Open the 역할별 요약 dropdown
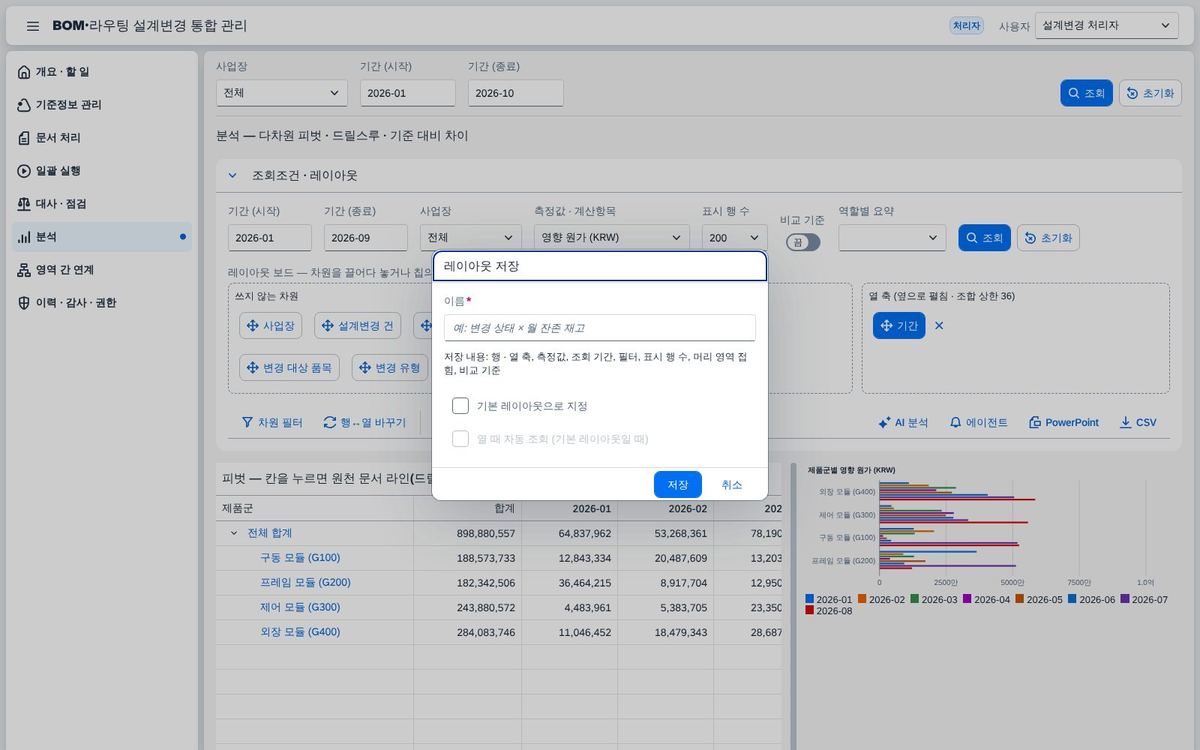Viewport: 1200px width, 750px height. (892, 238)
